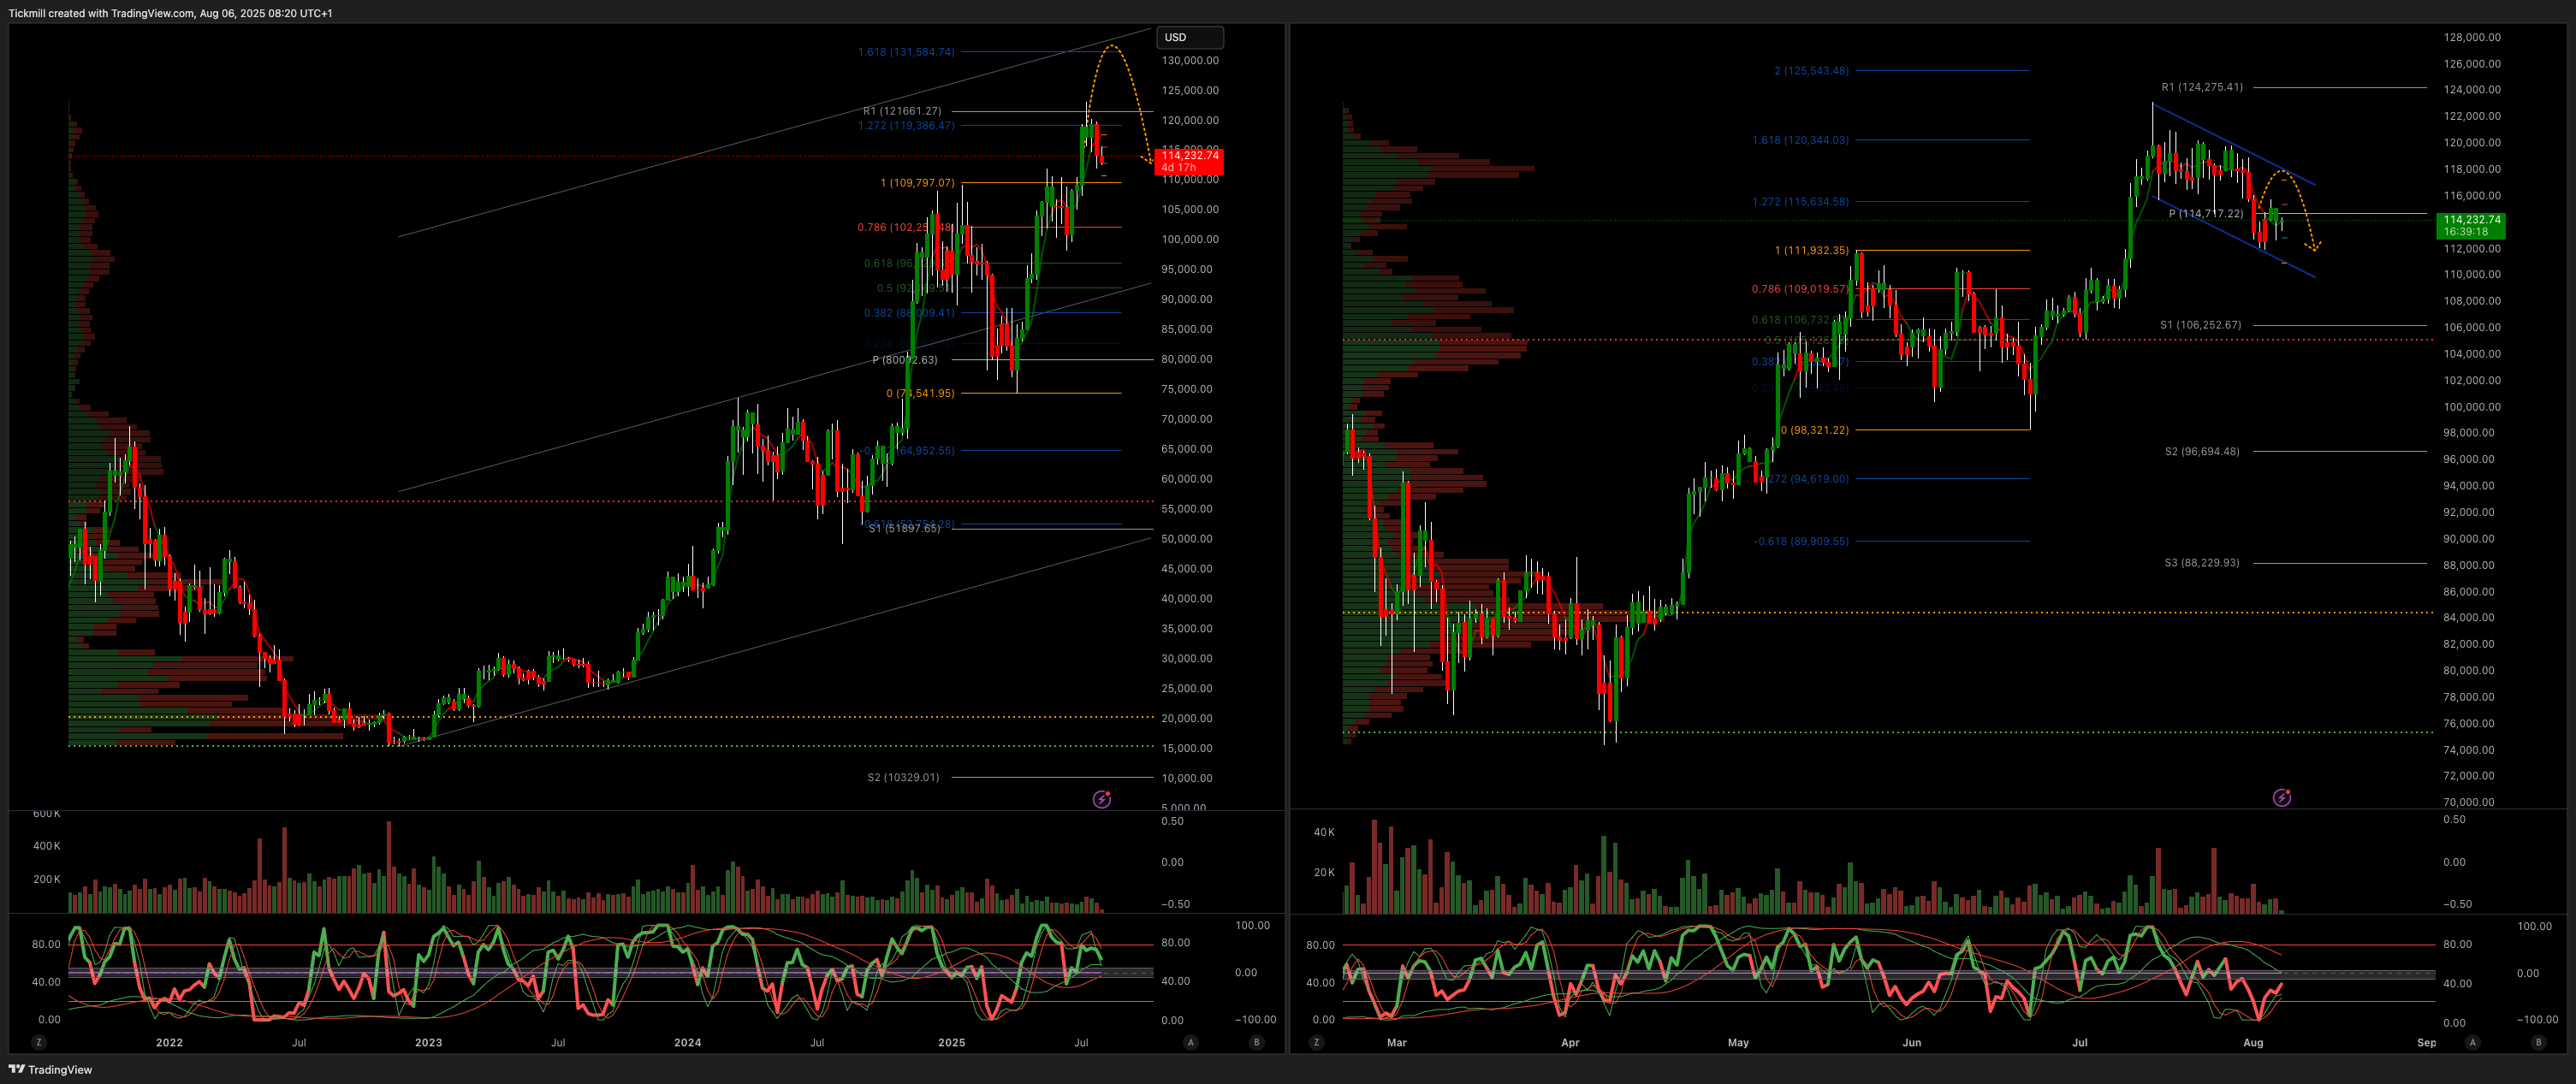Click the S2 (10329.01) pivot label
2576x1084 pixels.
coord(903,777)
